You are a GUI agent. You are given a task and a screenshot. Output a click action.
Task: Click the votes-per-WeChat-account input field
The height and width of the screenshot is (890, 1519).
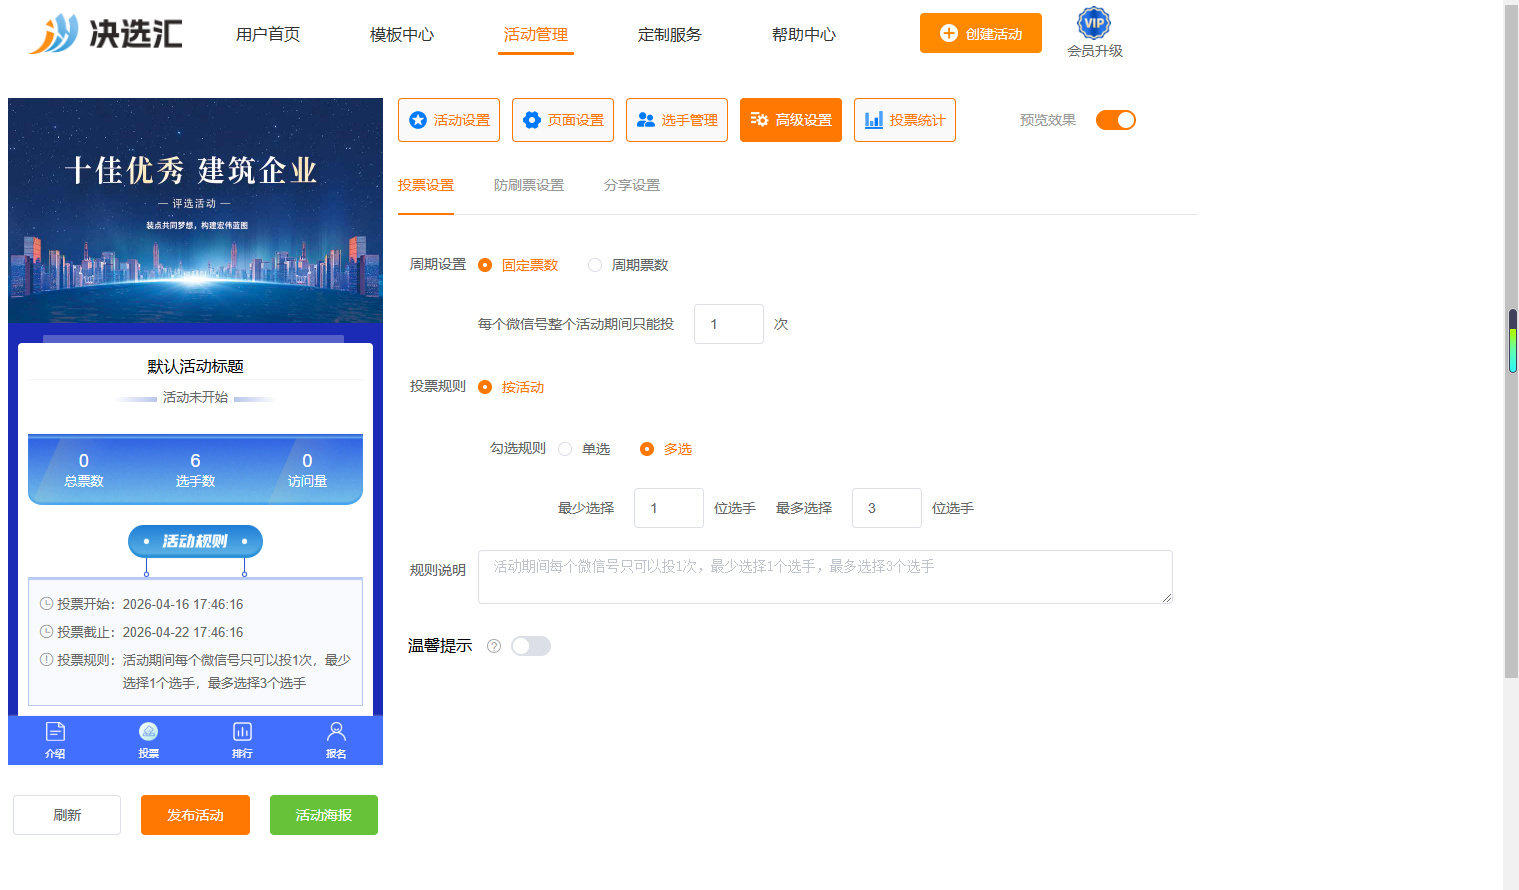coord(729,324)
